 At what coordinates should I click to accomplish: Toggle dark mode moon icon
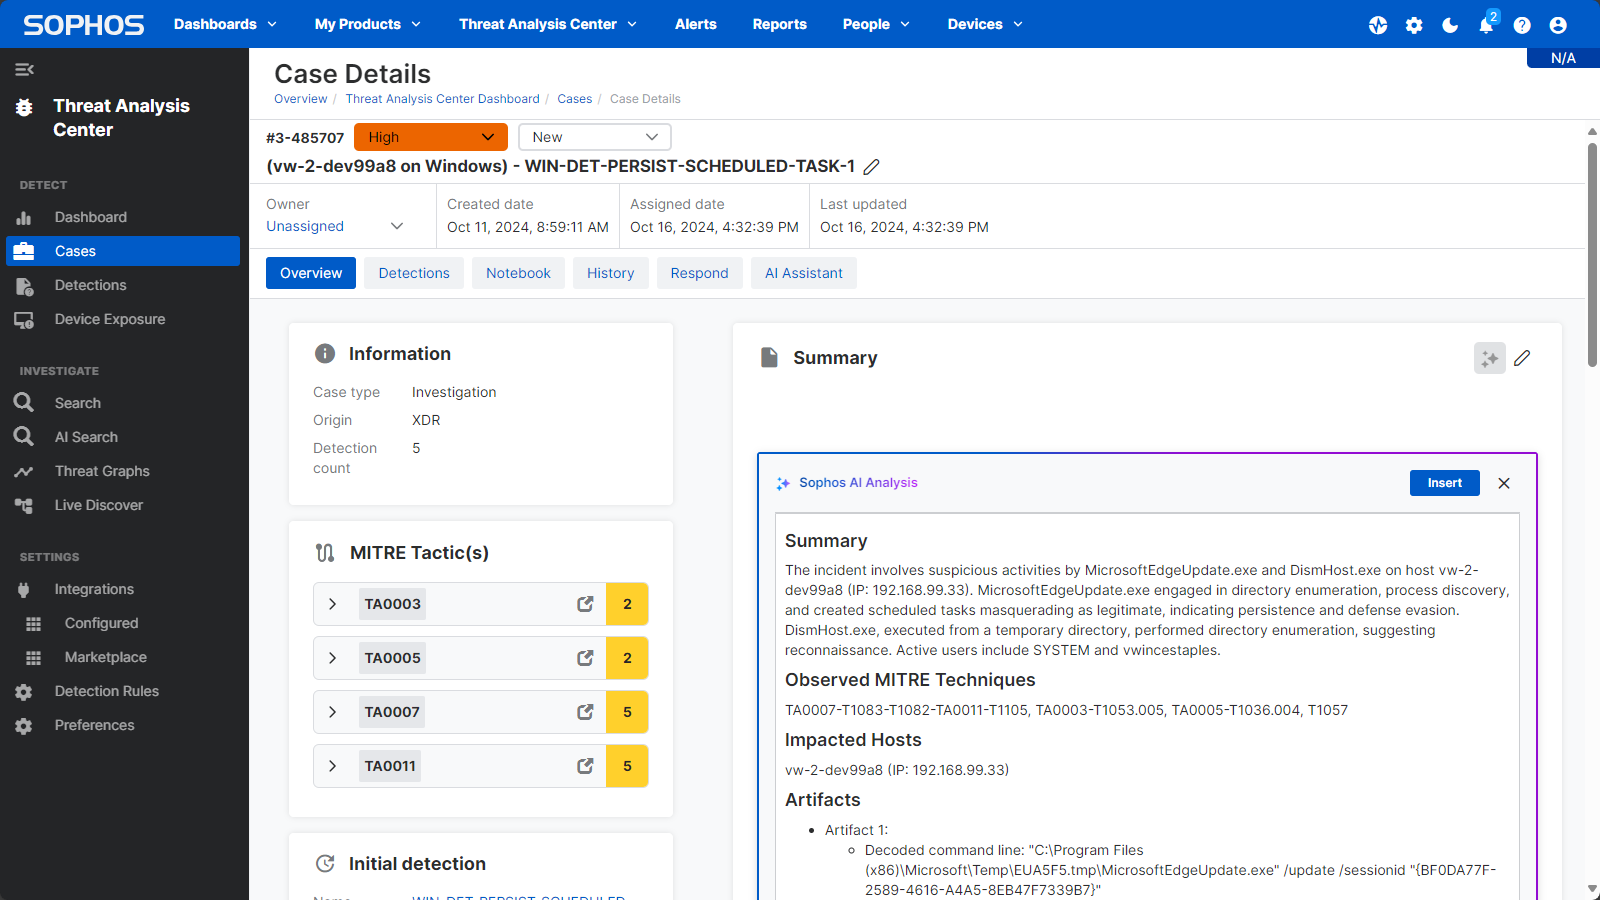1450,25
